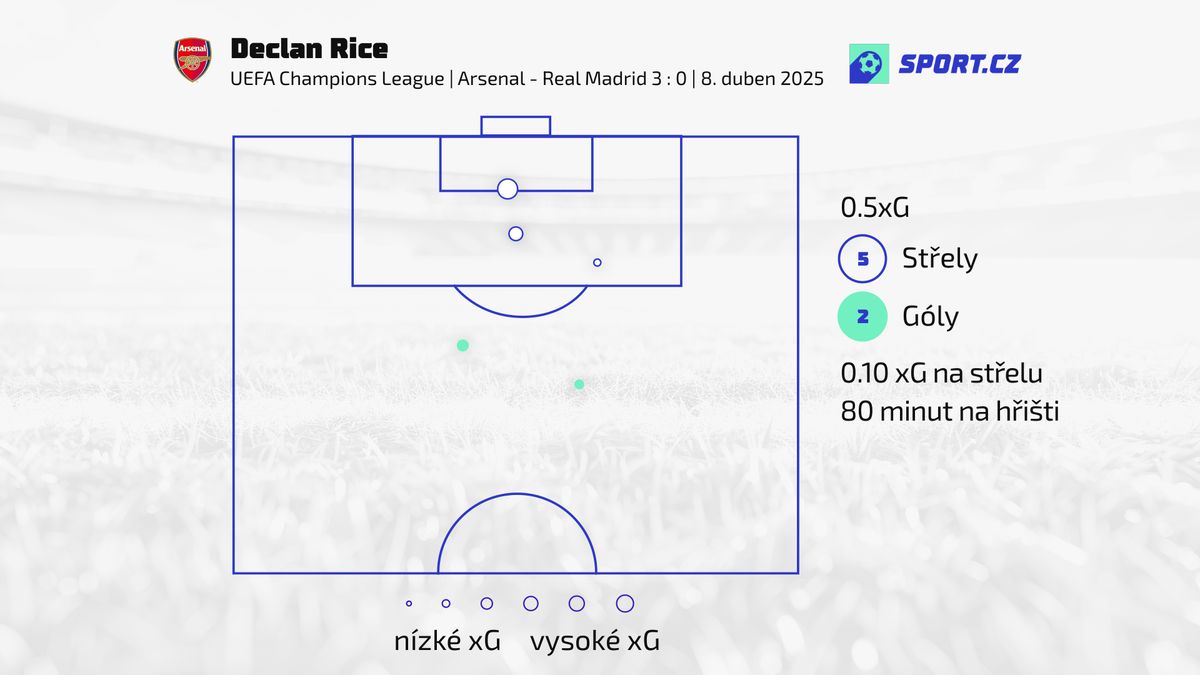Click the 0.5xG total value
Screen dimensions: 1200x675
pyautogui.click(x=875, y=208)
